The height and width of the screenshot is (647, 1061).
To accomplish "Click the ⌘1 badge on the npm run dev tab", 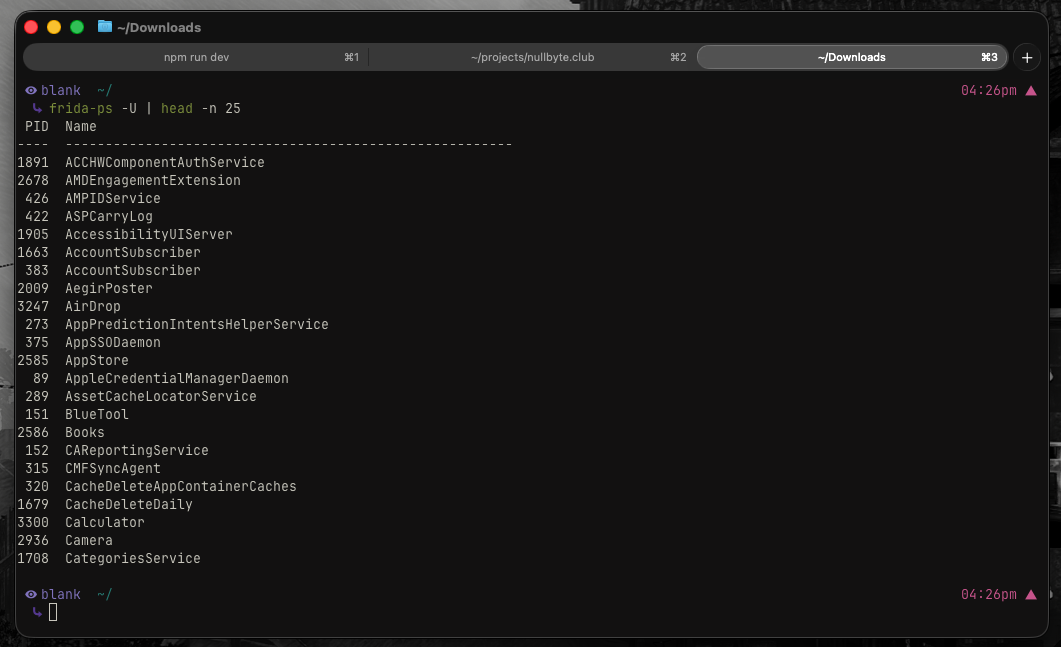I will click(x=348, y=57).
